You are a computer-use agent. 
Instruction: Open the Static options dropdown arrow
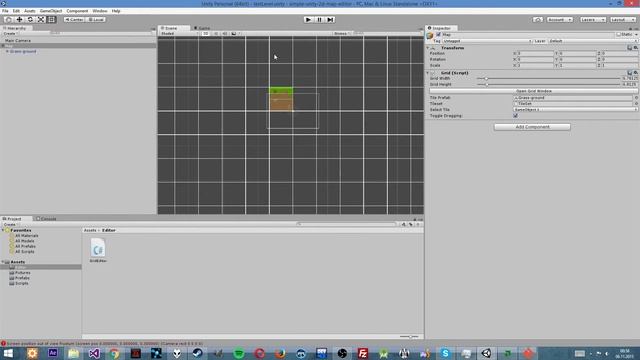(636, 35)
